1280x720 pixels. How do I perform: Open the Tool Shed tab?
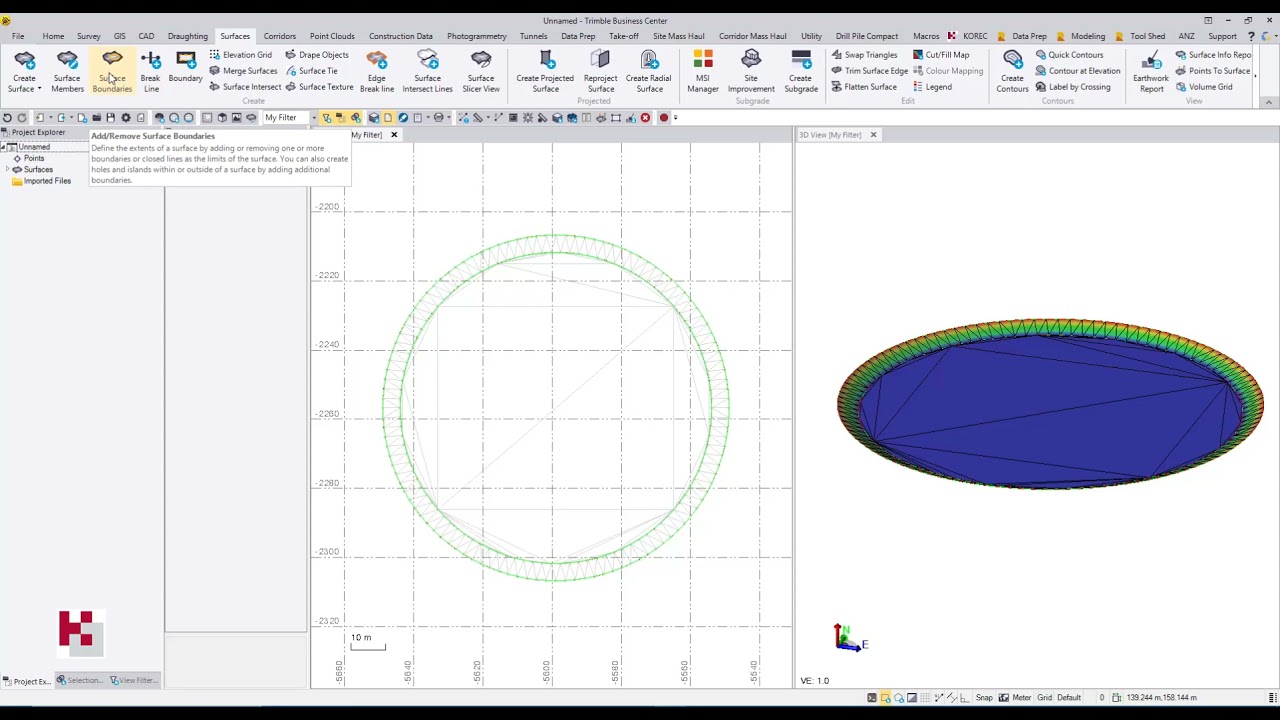[1147, 36]
